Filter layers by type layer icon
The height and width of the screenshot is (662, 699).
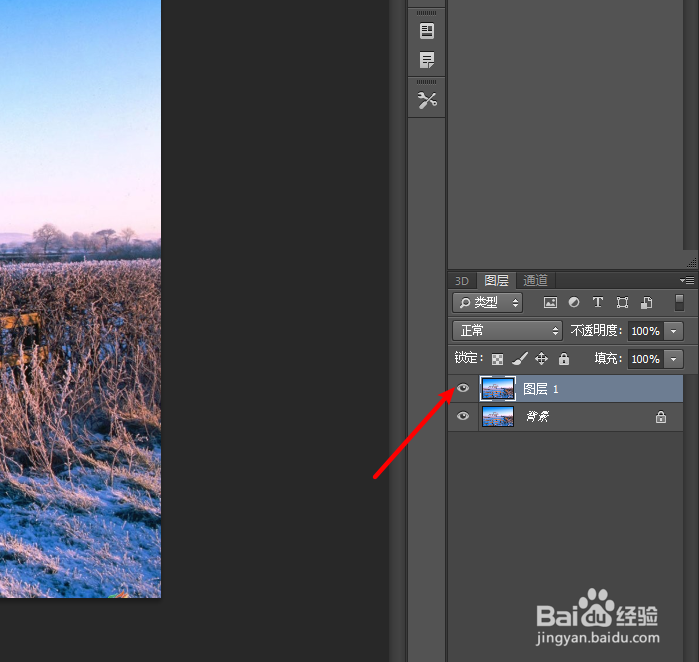pyautogui.click(x=598, y=302)
